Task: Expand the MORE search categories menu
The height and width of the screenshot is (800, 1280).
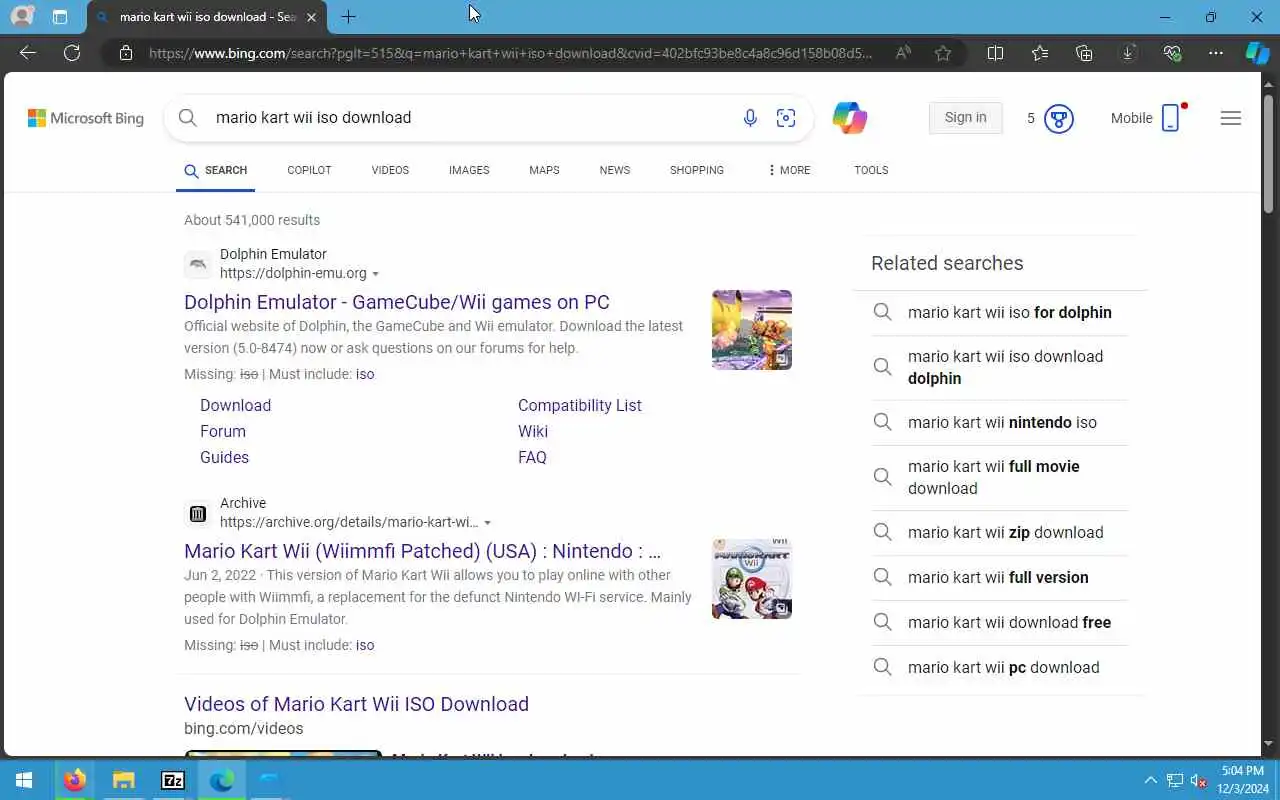Action: click(789, 170)
